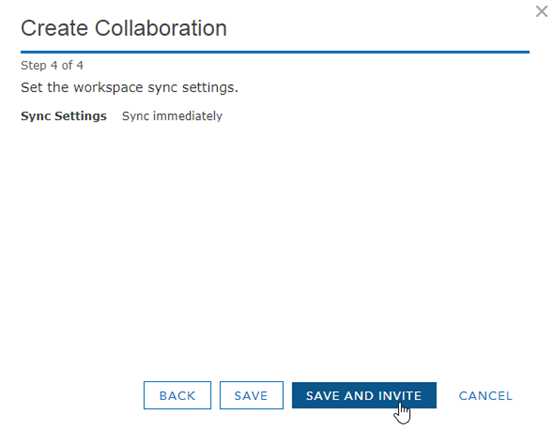Click 'Set the workspace sync settings.' instruction
Image resolution: width=554 pixels, height=445 pixels.
click(129, 88)
